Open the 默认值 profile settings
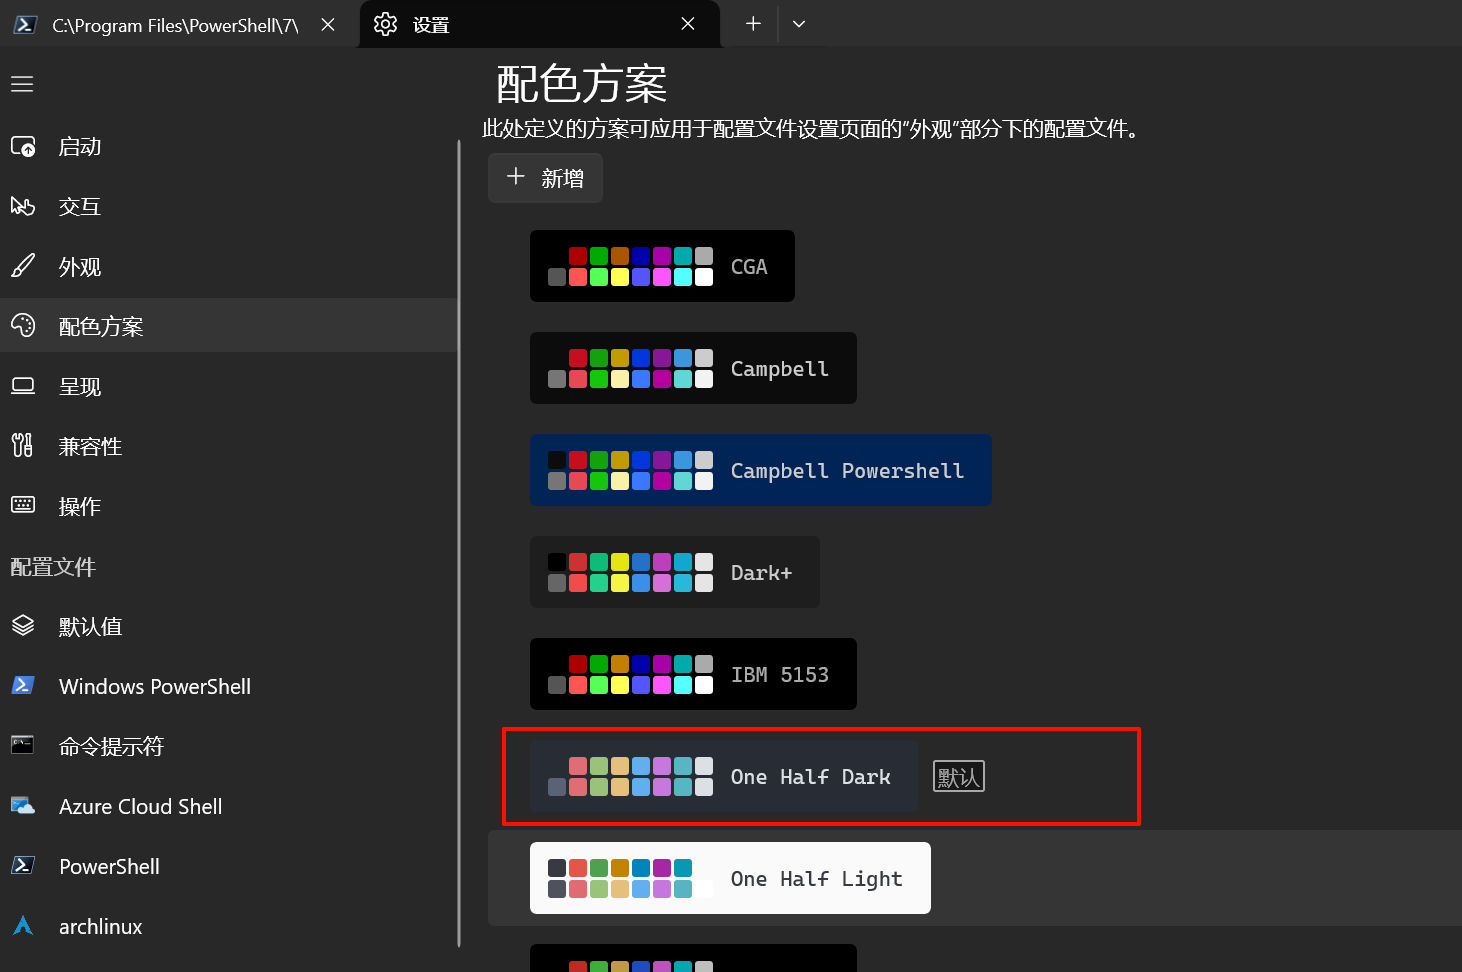1462x972 pixels. coord(228,626)
